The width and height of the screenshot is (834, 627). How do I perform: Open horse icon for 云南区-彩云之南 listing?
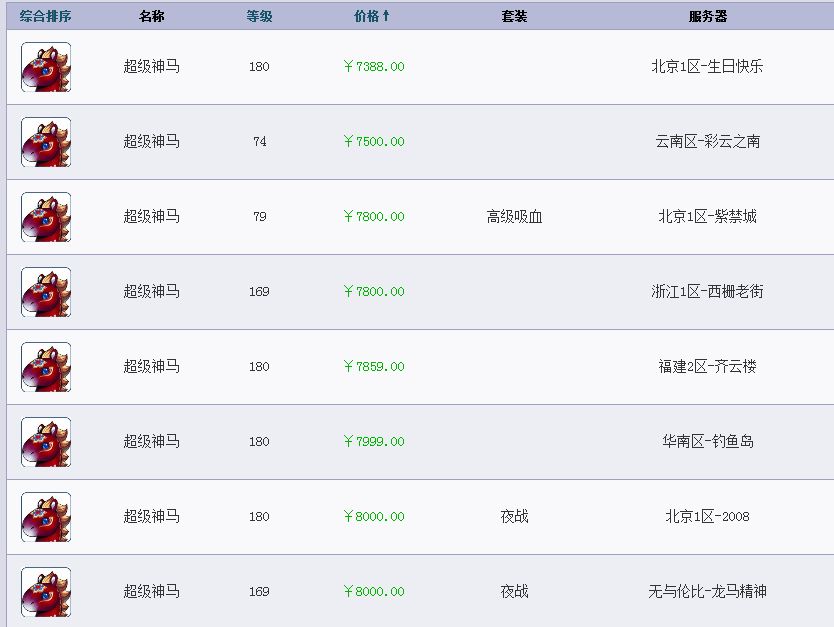(46, 142)
